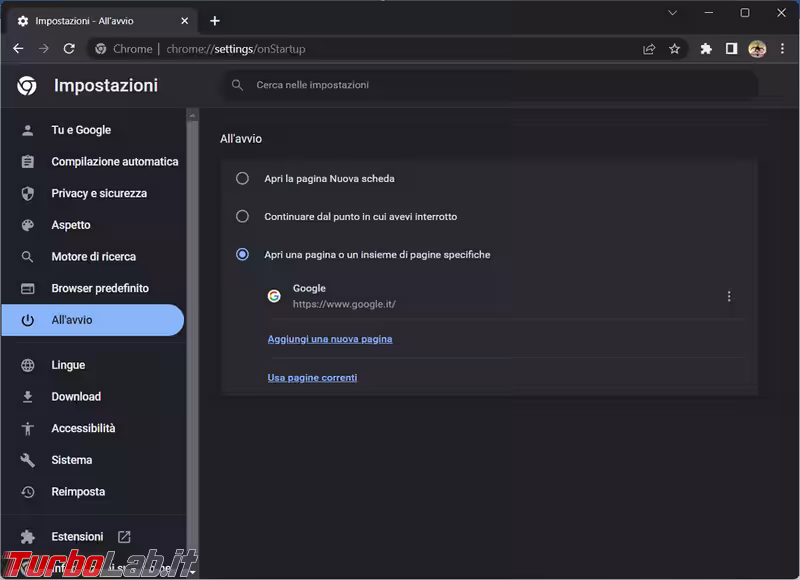This screenshot has width=800, height=580.
Task: Select 'Apri la pagina Nuova scheda' option
Action: [242, 179]
